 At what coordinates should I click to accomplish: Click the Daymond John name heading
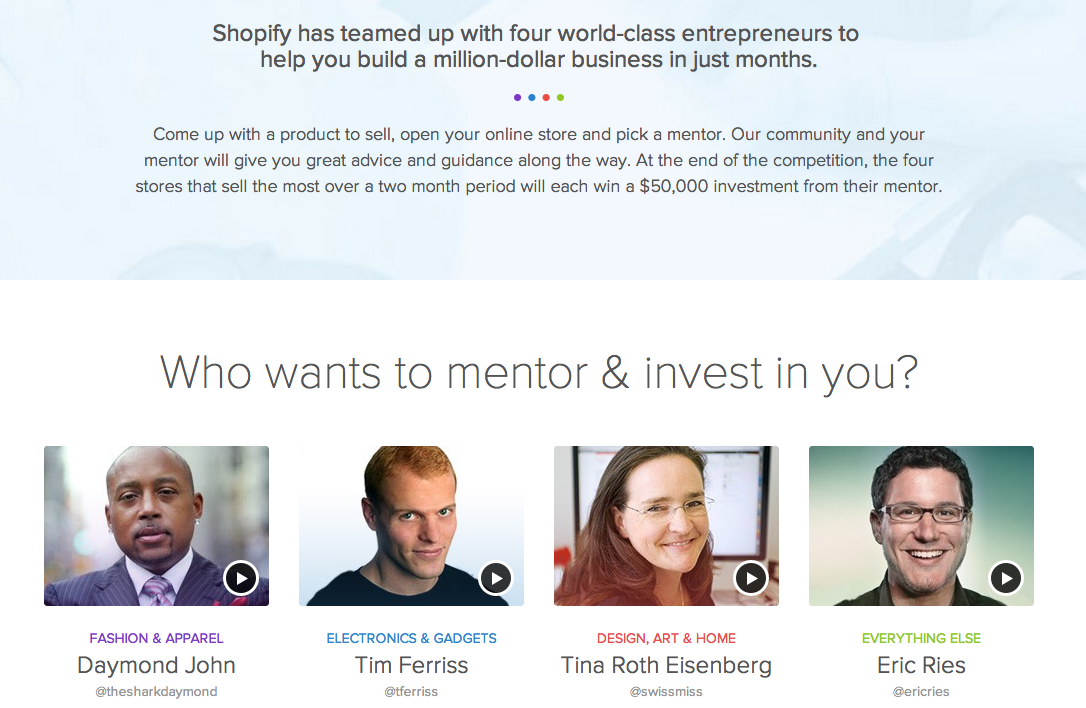coord(156,665)
